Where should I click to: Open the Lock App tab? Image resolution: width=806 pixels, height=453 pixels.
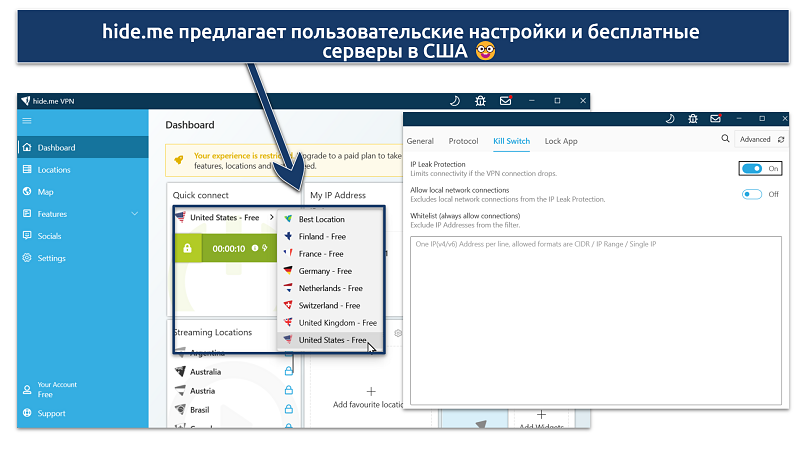coord(560,141)
